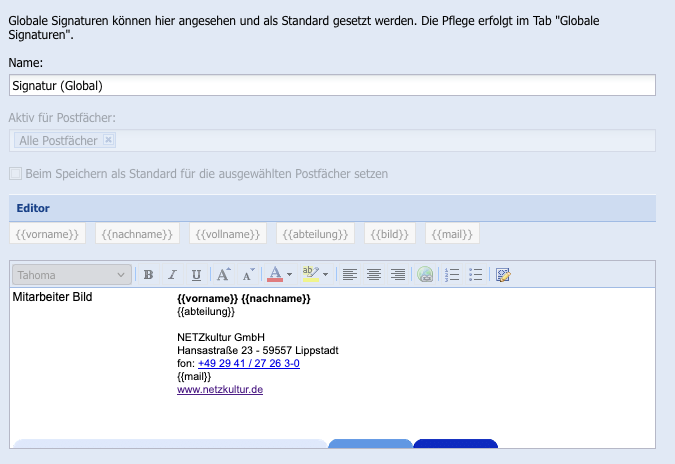Viewport: 675px width, 464px height.
Task: Align text right
Action: click(x=398, y=275)
